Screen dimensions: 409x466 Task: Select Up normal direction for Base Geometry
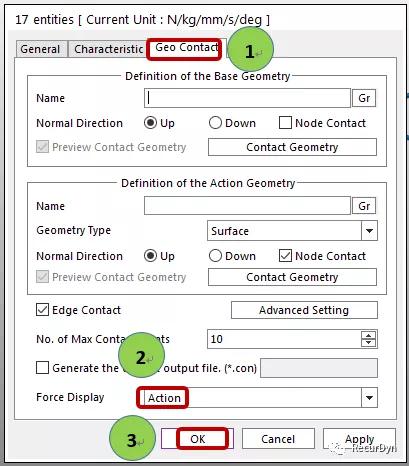tap(150, 123)
